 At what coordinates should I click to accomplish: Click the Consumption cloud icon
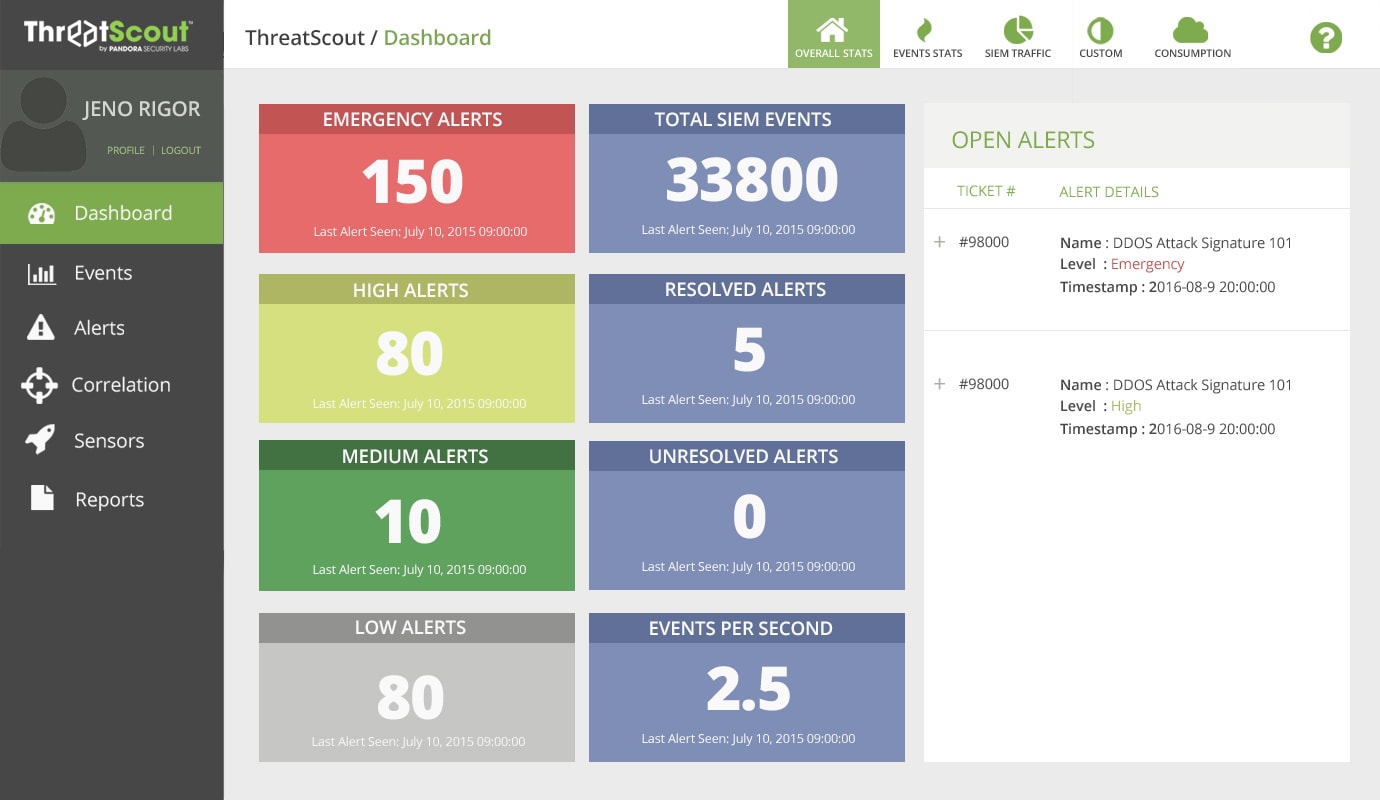pos(1191,30)
